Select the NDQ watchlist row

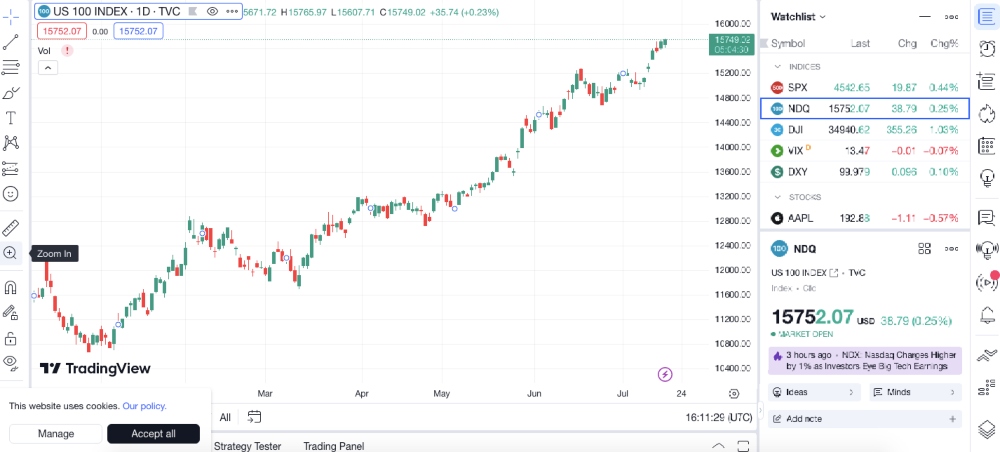click(x=865, y=108)
